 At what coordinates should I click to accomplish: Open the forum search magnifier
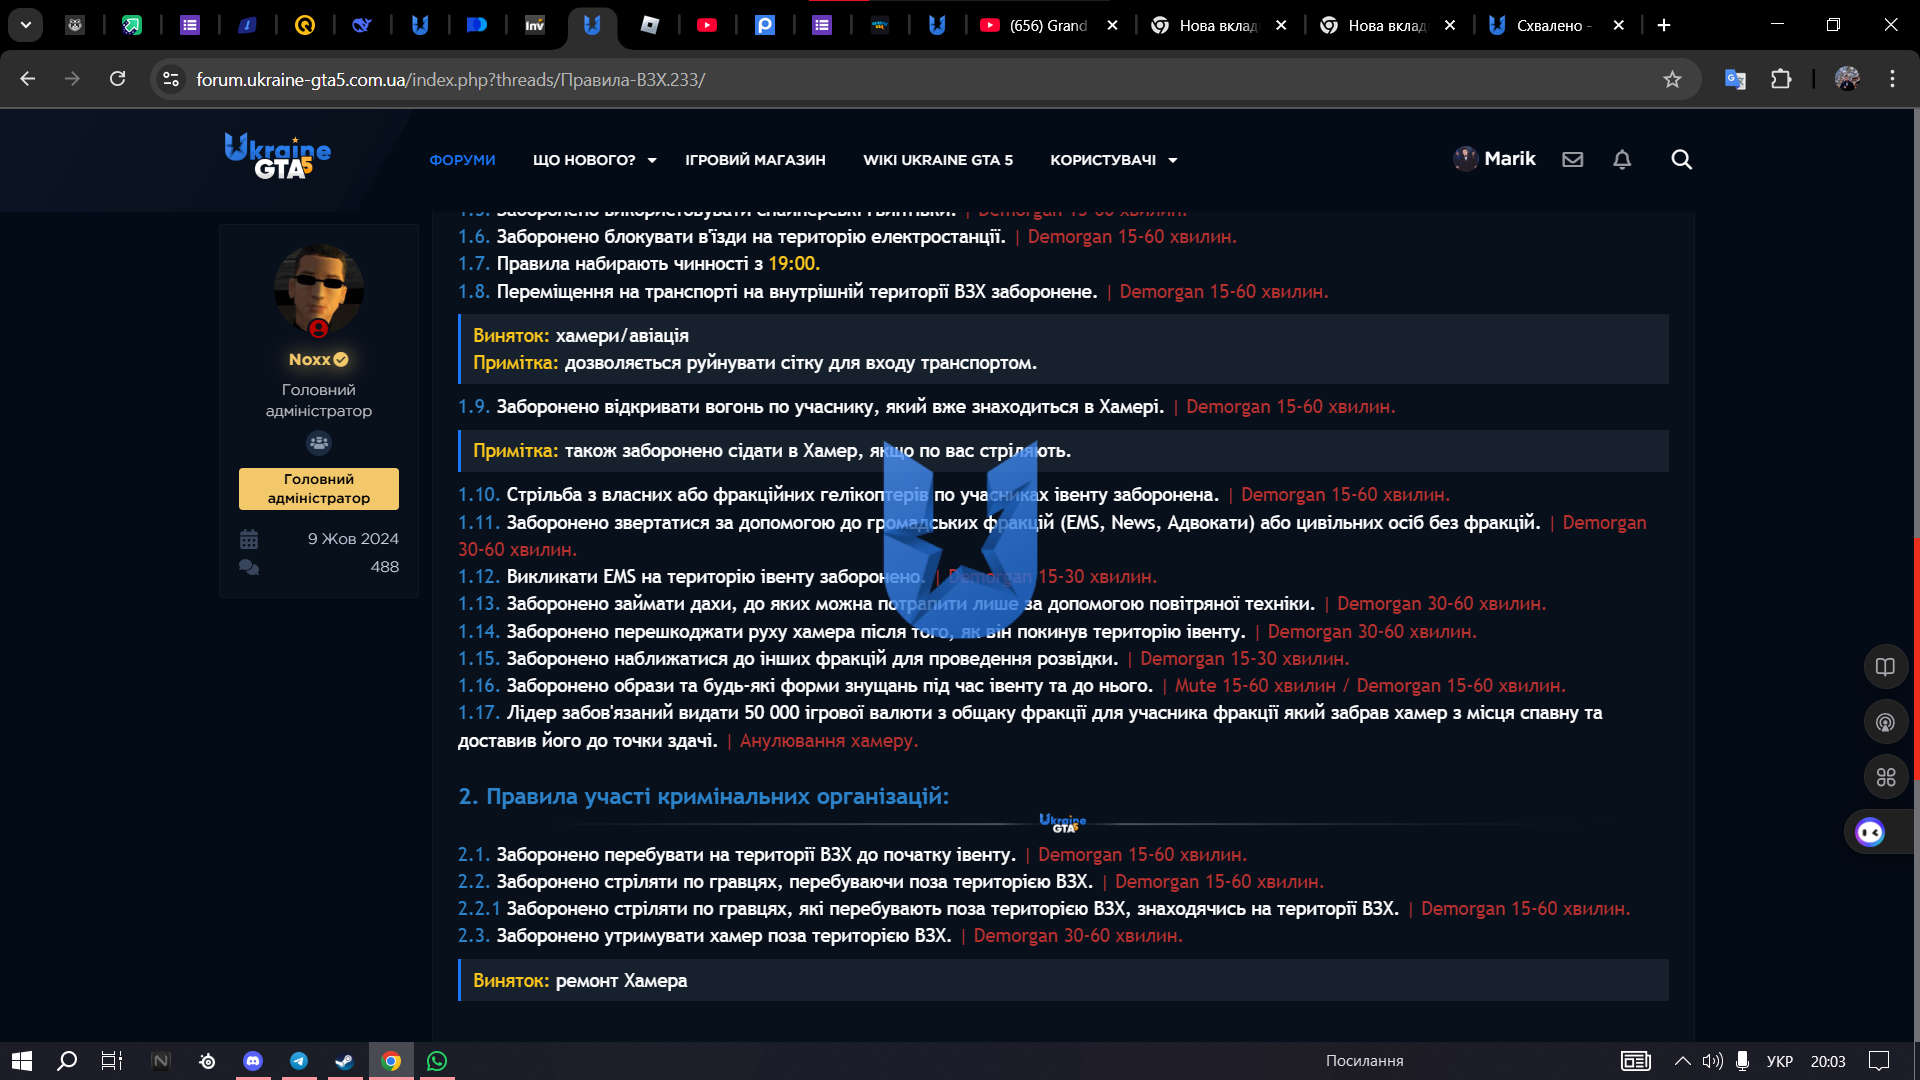pyautogui.click(x=1682, y=159)
